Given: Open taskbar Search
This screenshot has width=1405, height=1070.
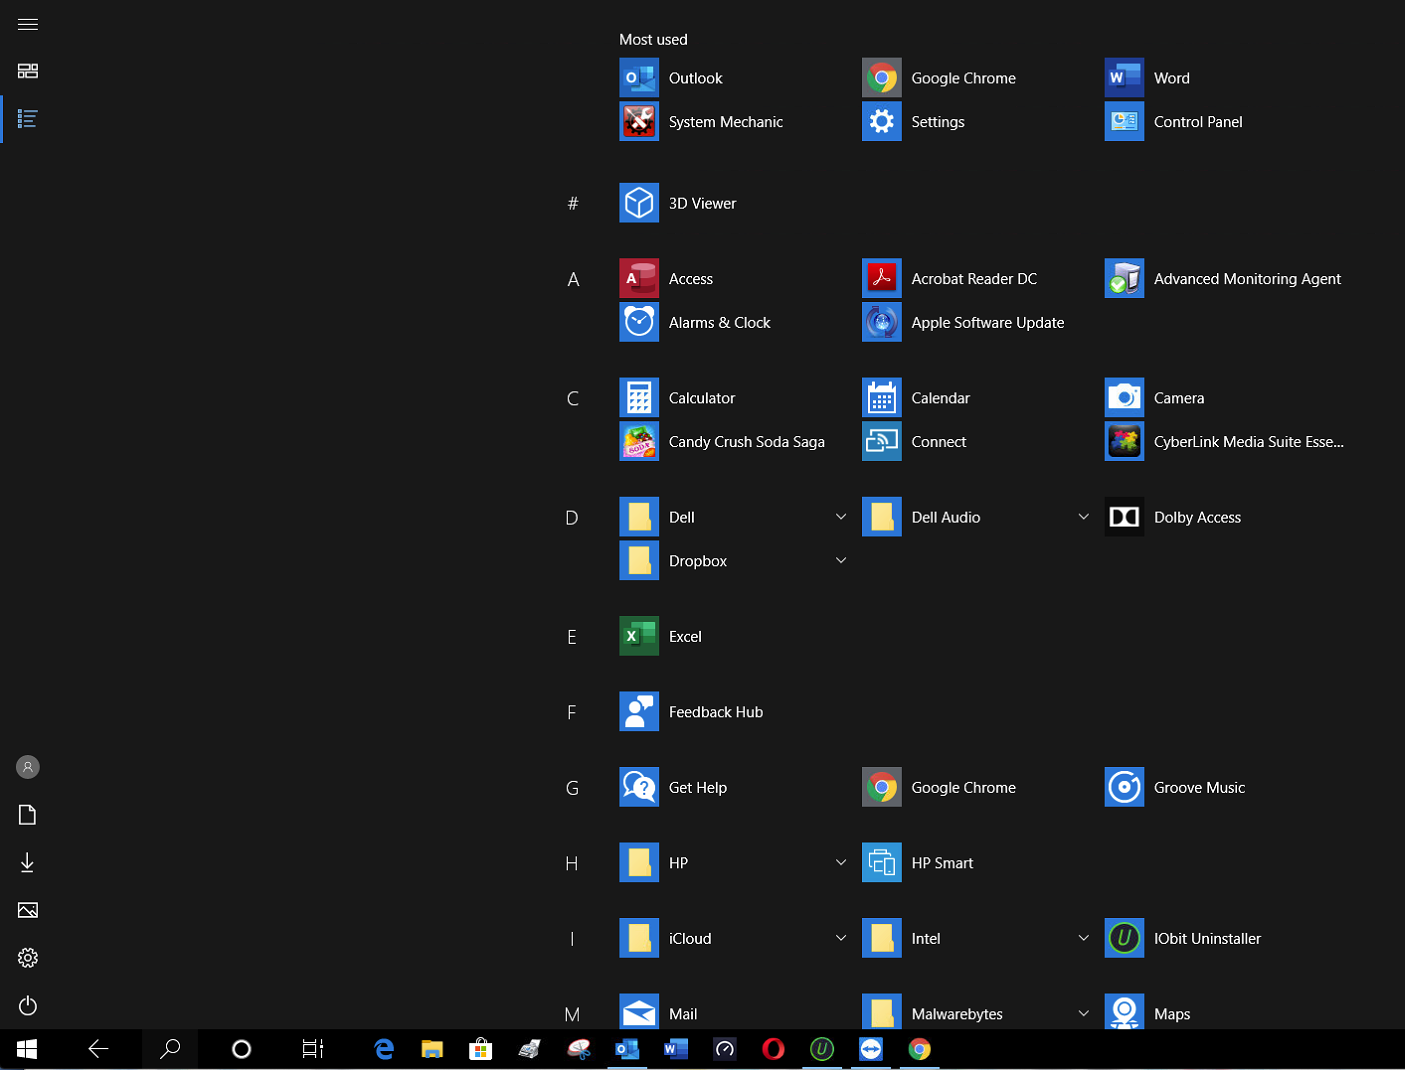Looking at the screenshot, I should 170,1049.
